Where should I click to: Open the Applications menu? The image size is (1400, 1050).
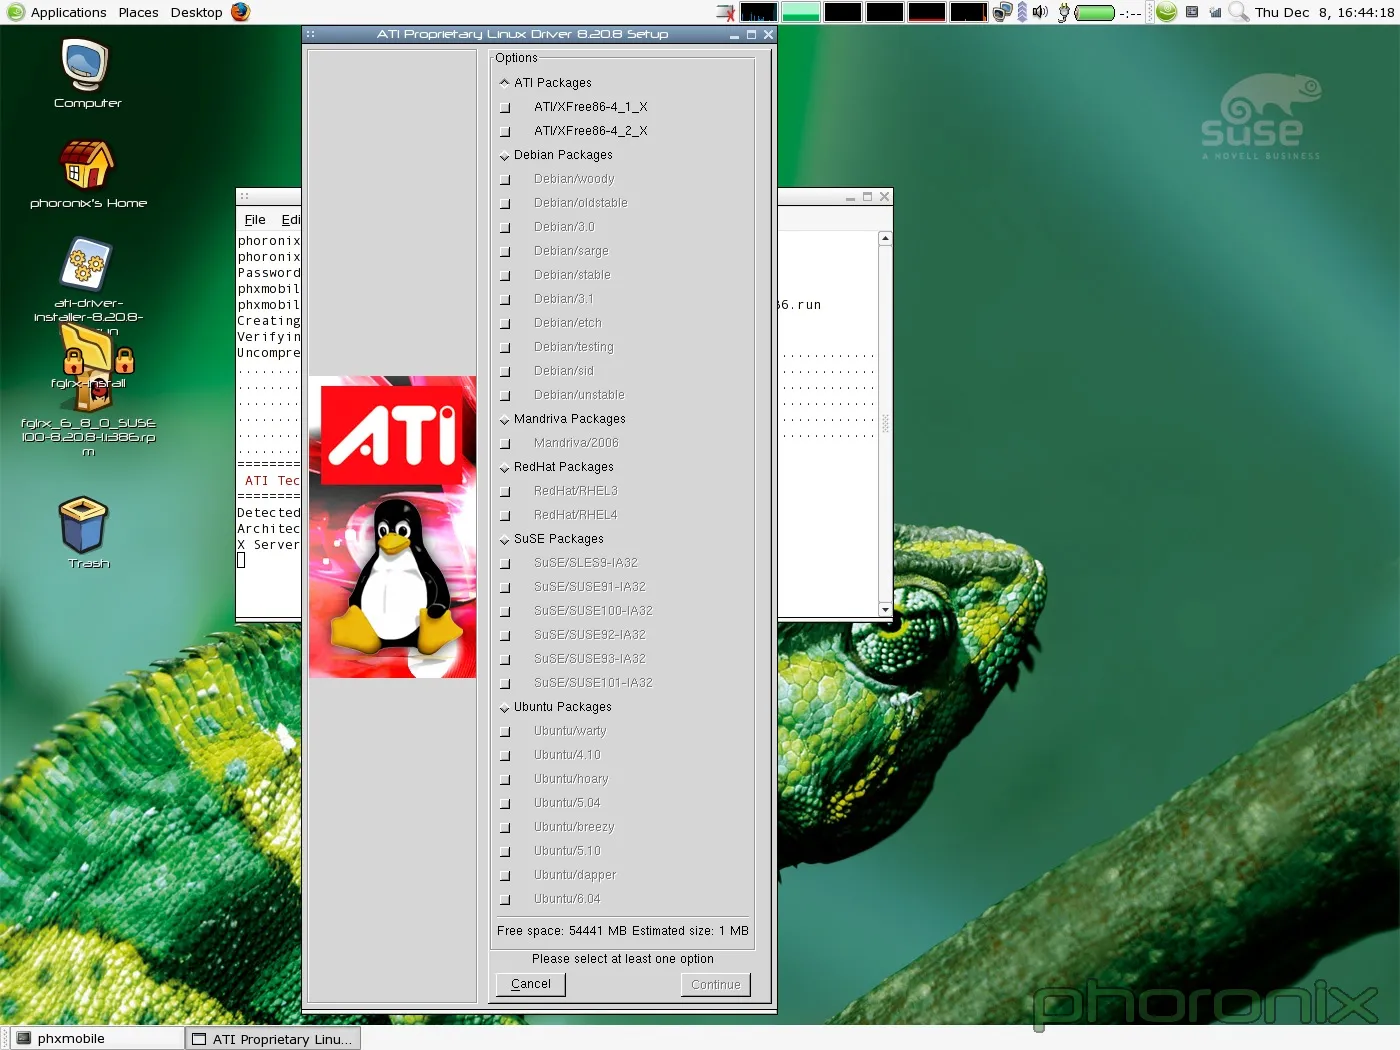[68, 12]
